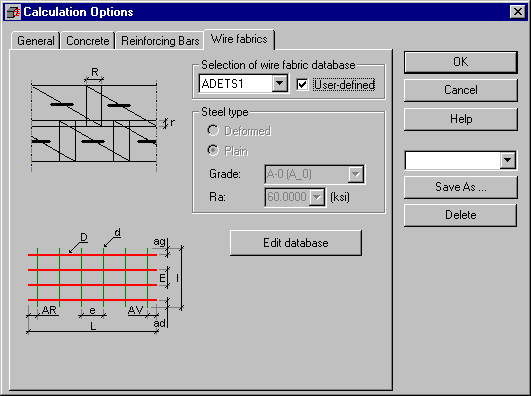Close the Calculation Options dialog
This screenshot has height=396, width=531.
click(x=517, y=12)
